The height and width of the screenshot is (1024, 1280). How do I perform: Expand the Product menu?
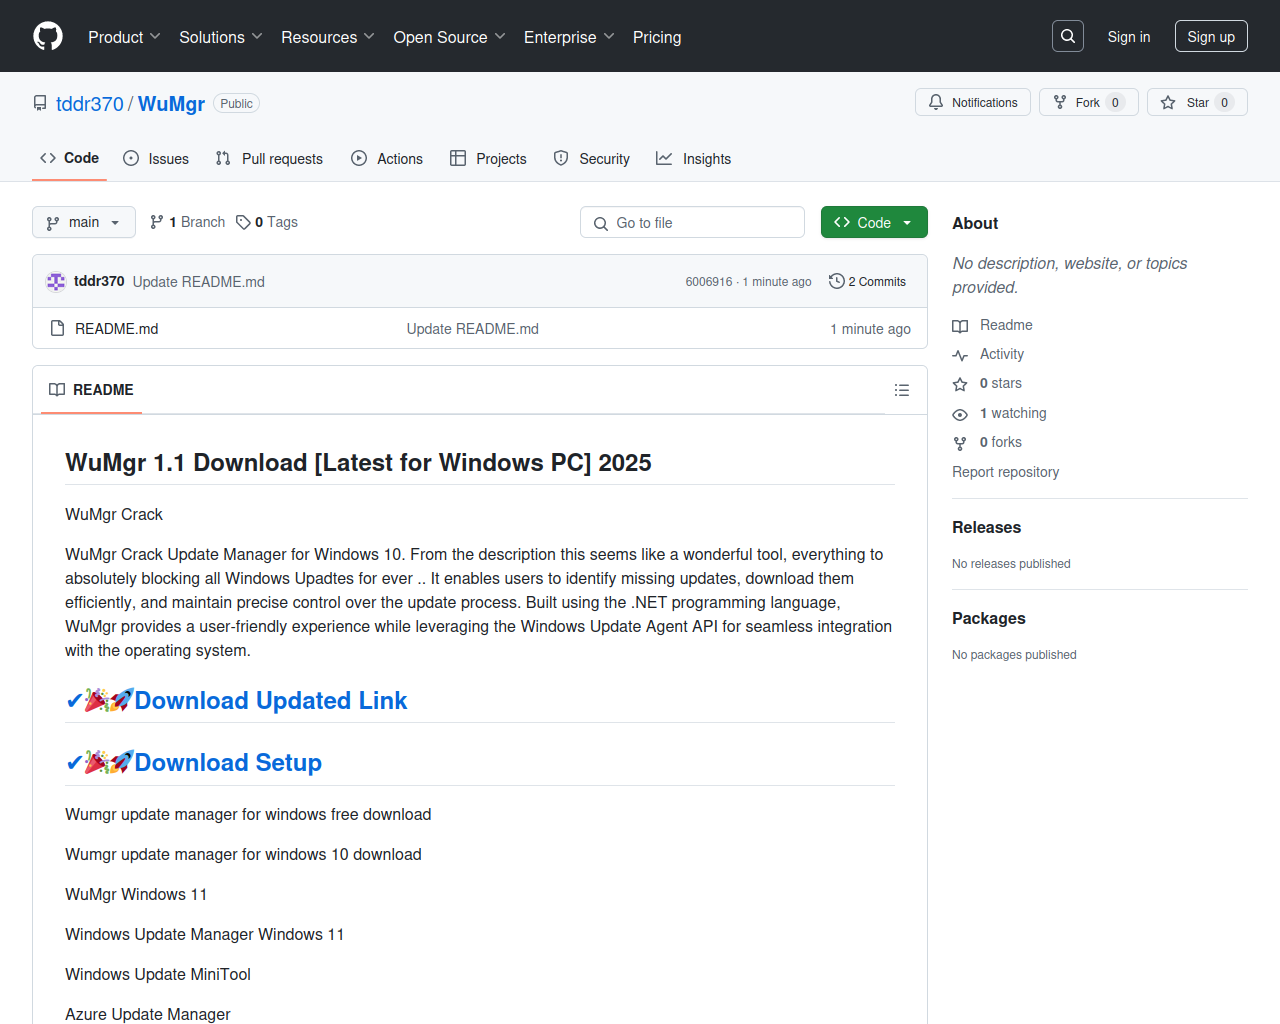pyautogui.click(x=124, y=37)
